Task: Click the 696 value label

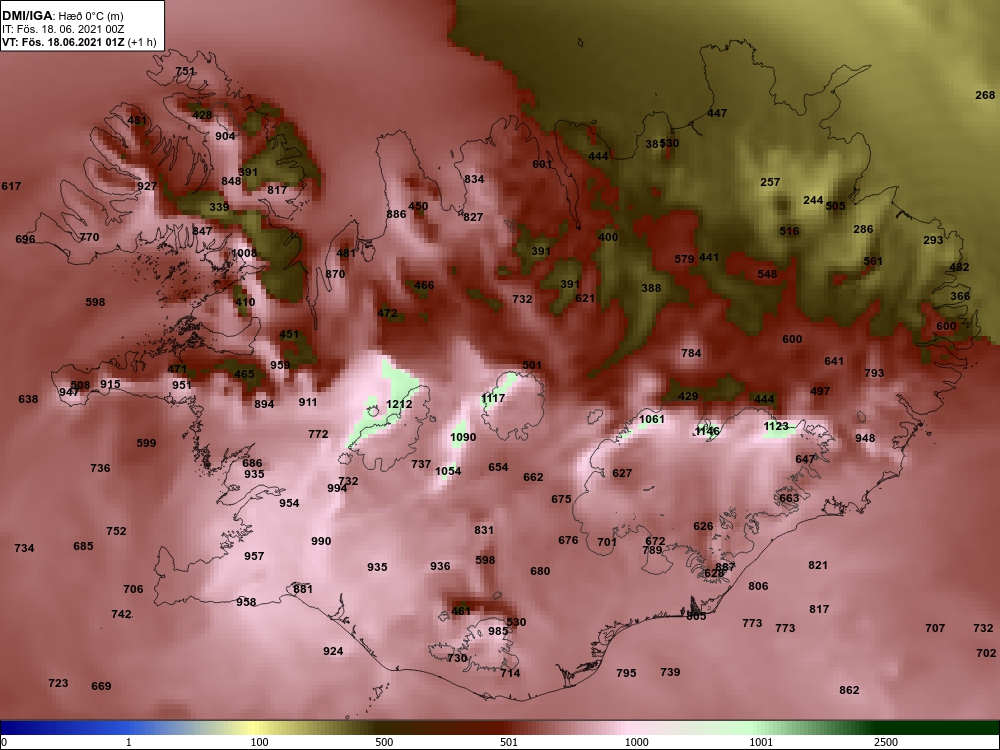Action: 26,239
